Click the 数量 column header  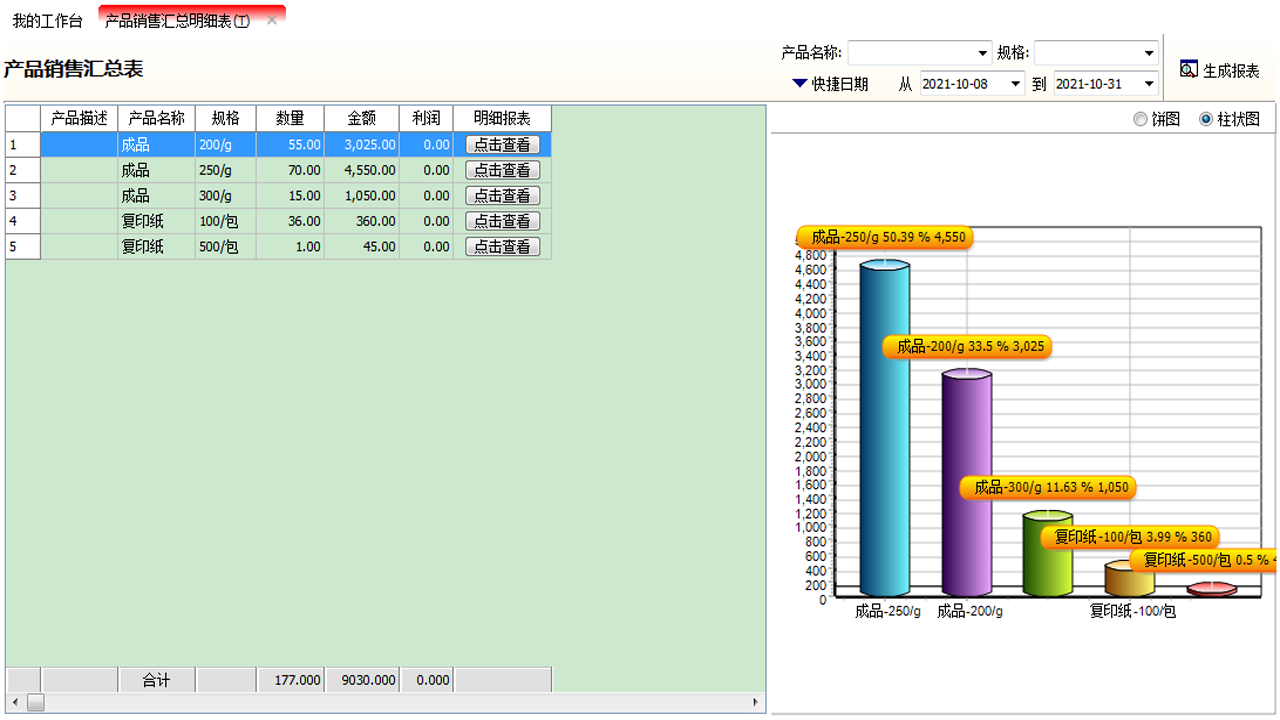[289, 117]
